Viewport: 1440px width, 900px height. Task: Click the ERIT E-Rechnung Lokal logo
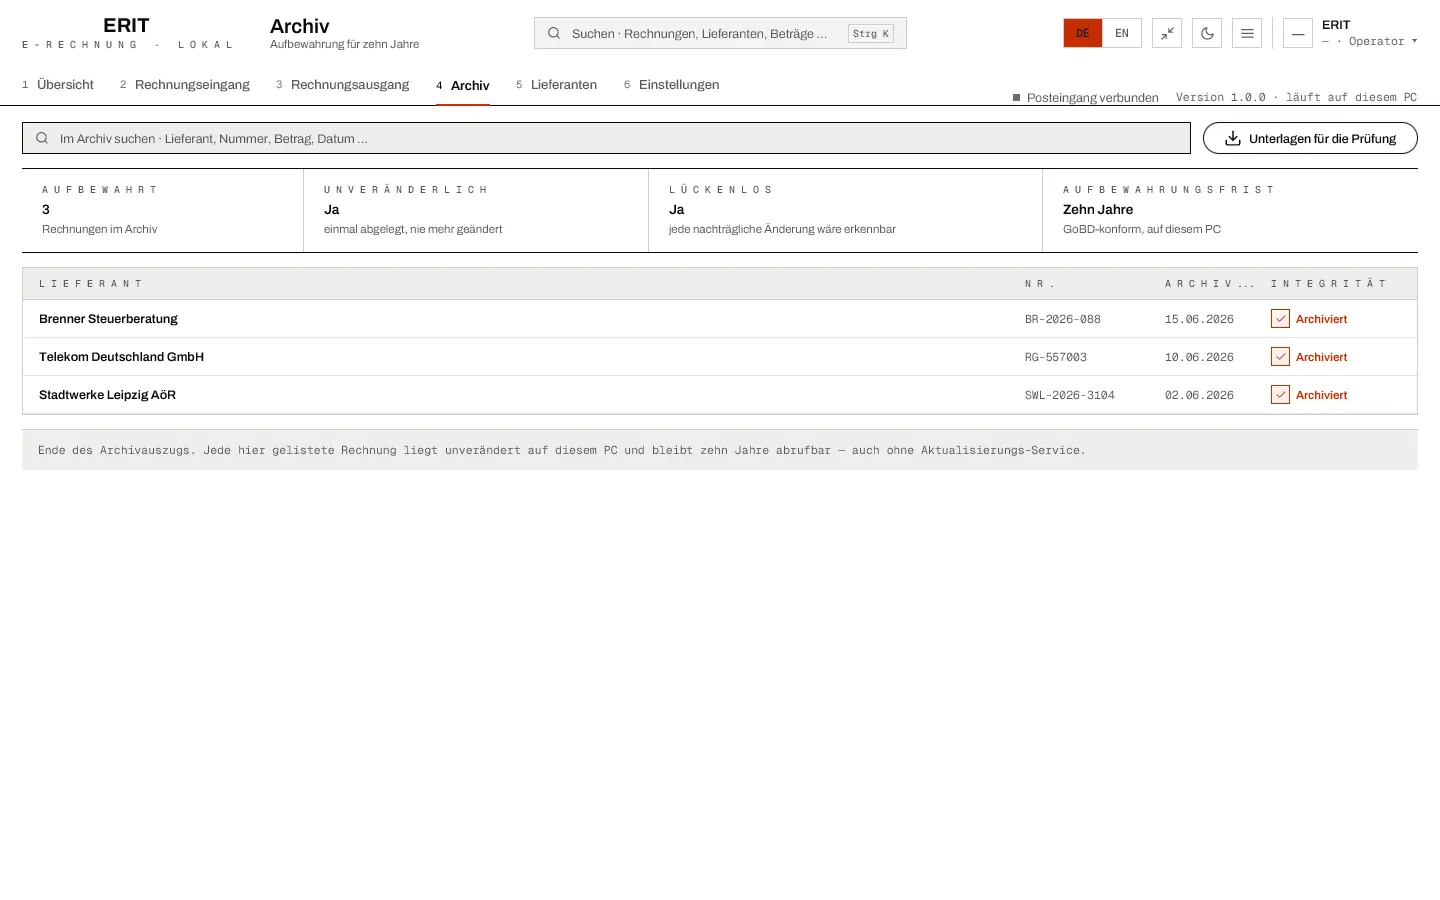(x=127, y=33)
